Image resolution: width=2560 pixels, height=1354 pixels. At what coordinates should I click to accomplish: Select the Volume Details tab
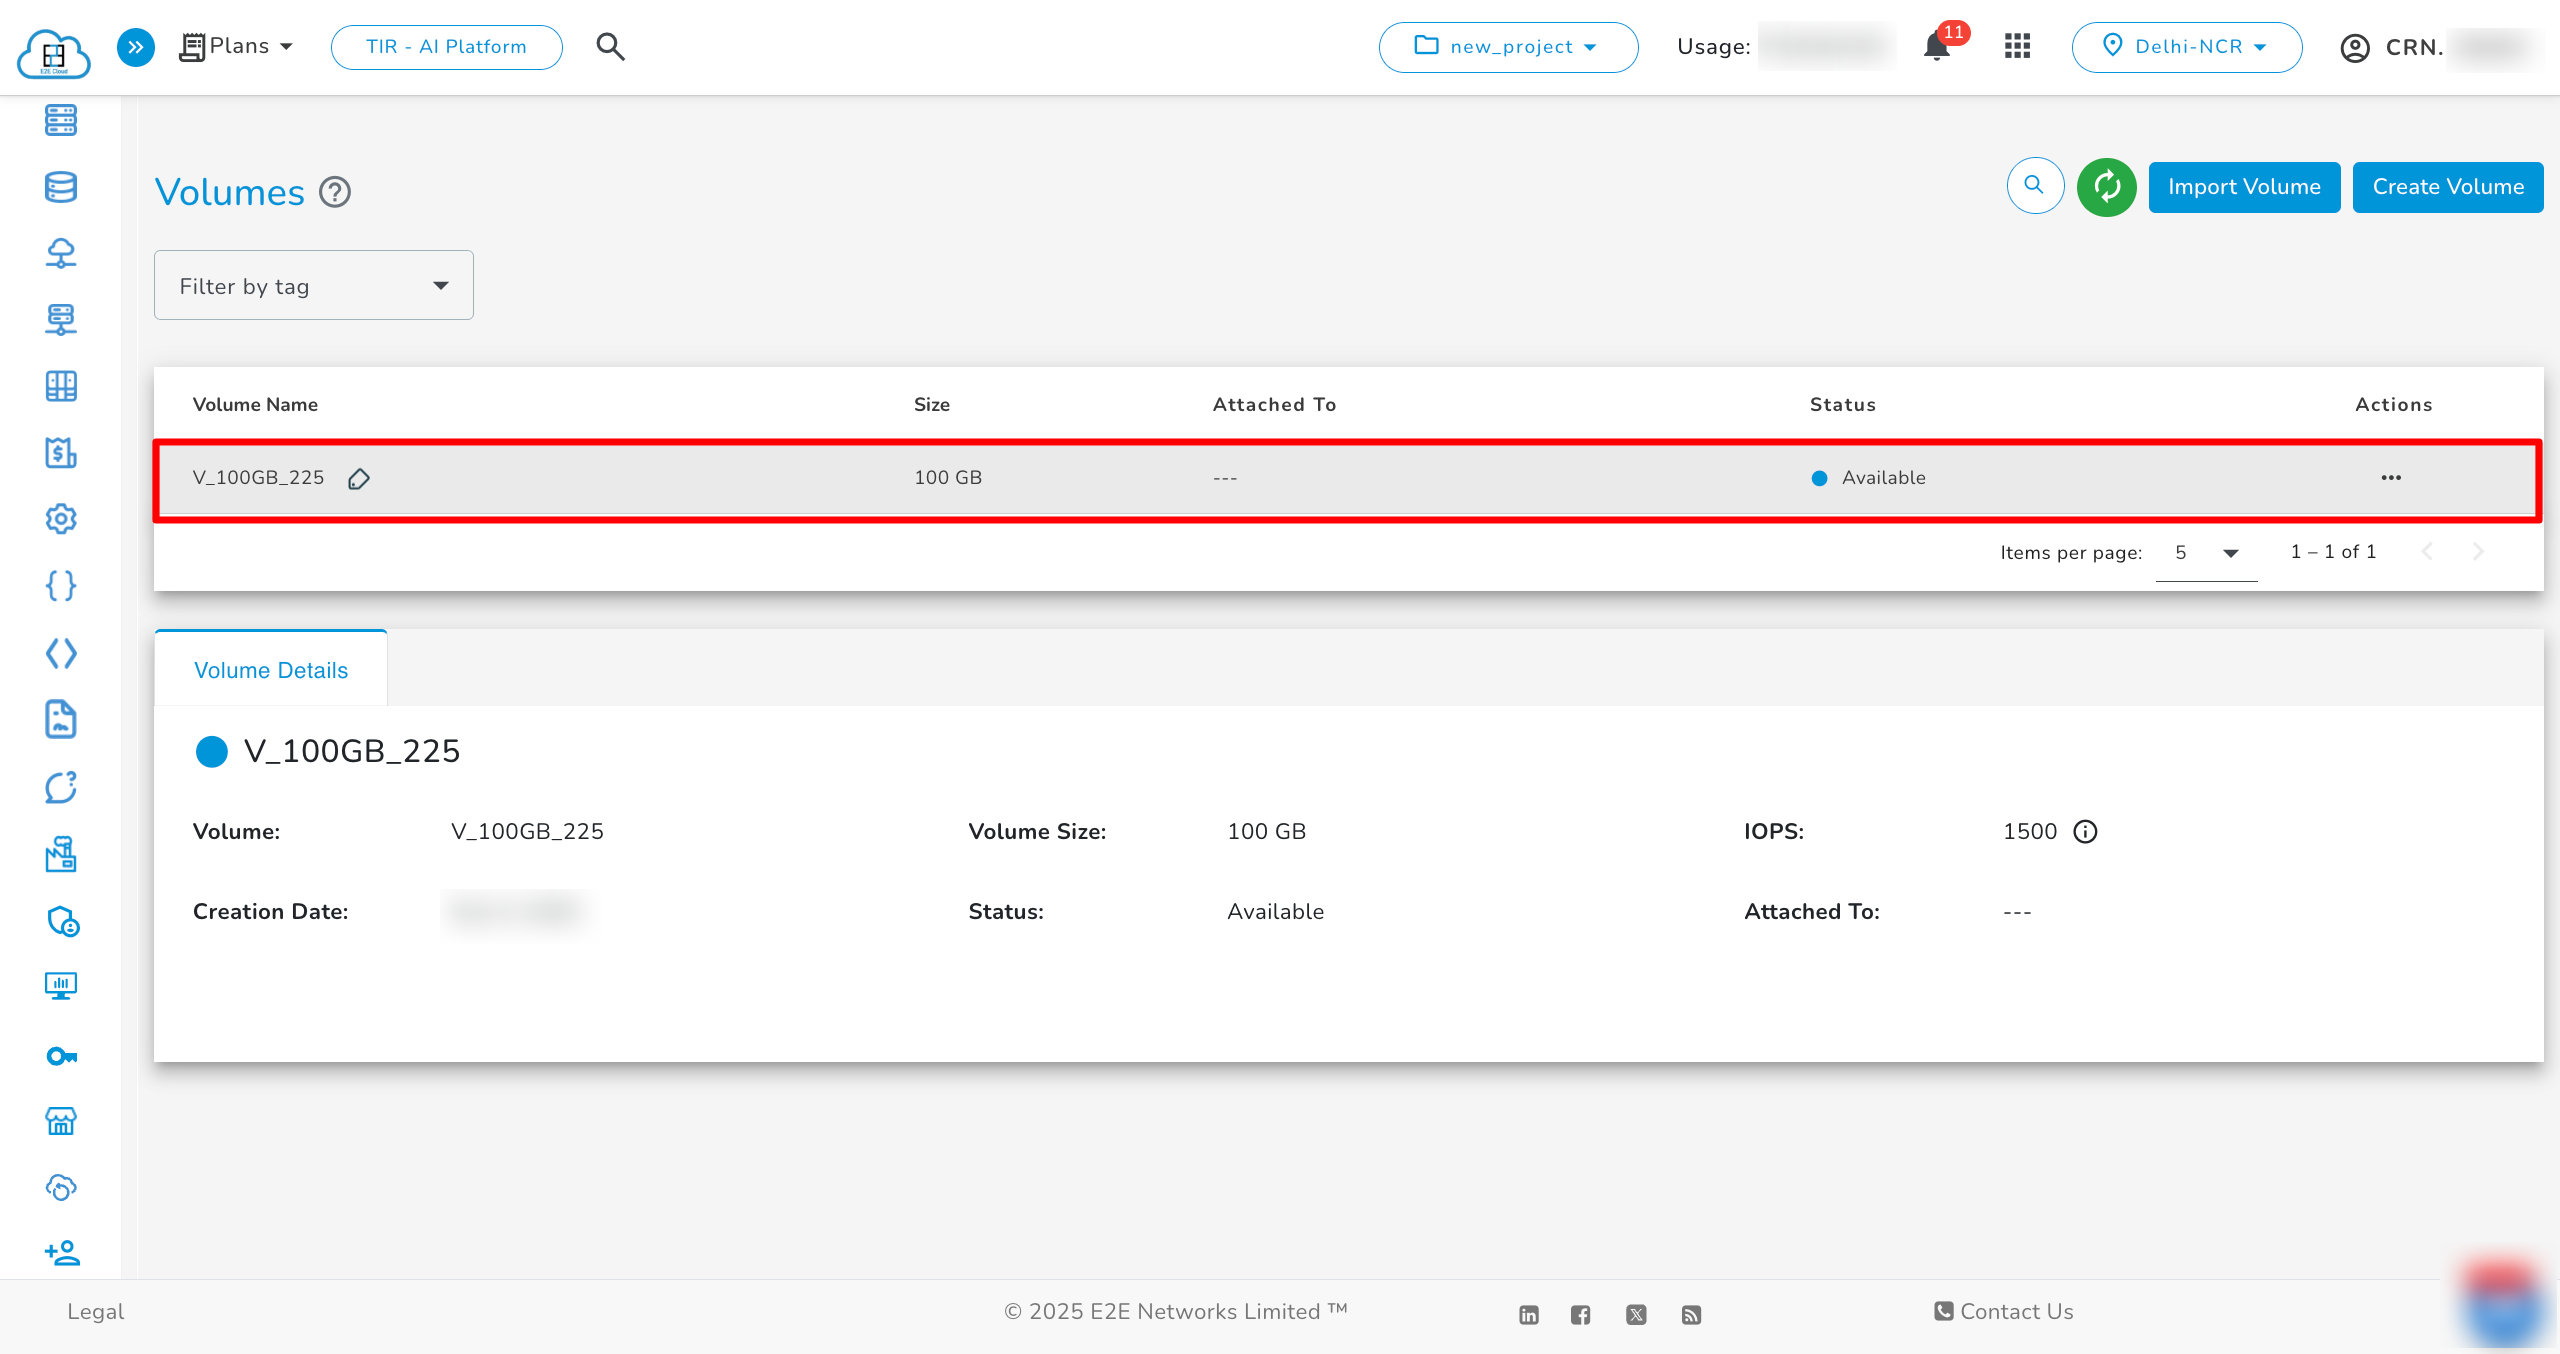pyautogui.click(x=271, y=670)
